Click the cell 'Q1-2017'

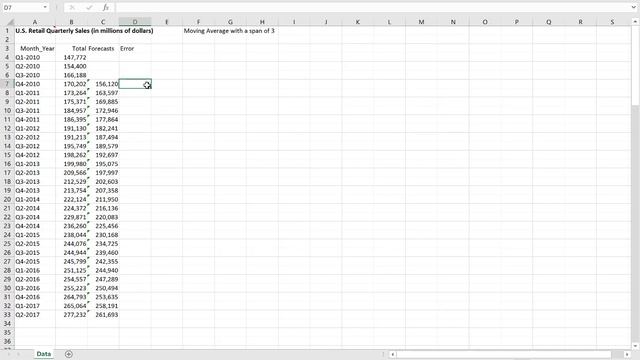pyautogui.click(x=28, y=306)
